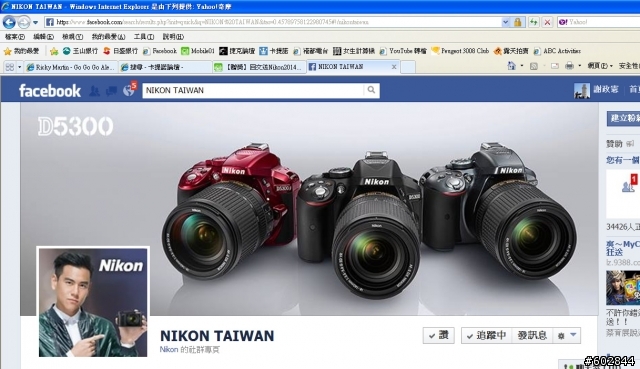The height and width of the screenshot is (369, 640).
Task: Open the Facebook bookmark in favorites bar
Action: coord(160,51)
